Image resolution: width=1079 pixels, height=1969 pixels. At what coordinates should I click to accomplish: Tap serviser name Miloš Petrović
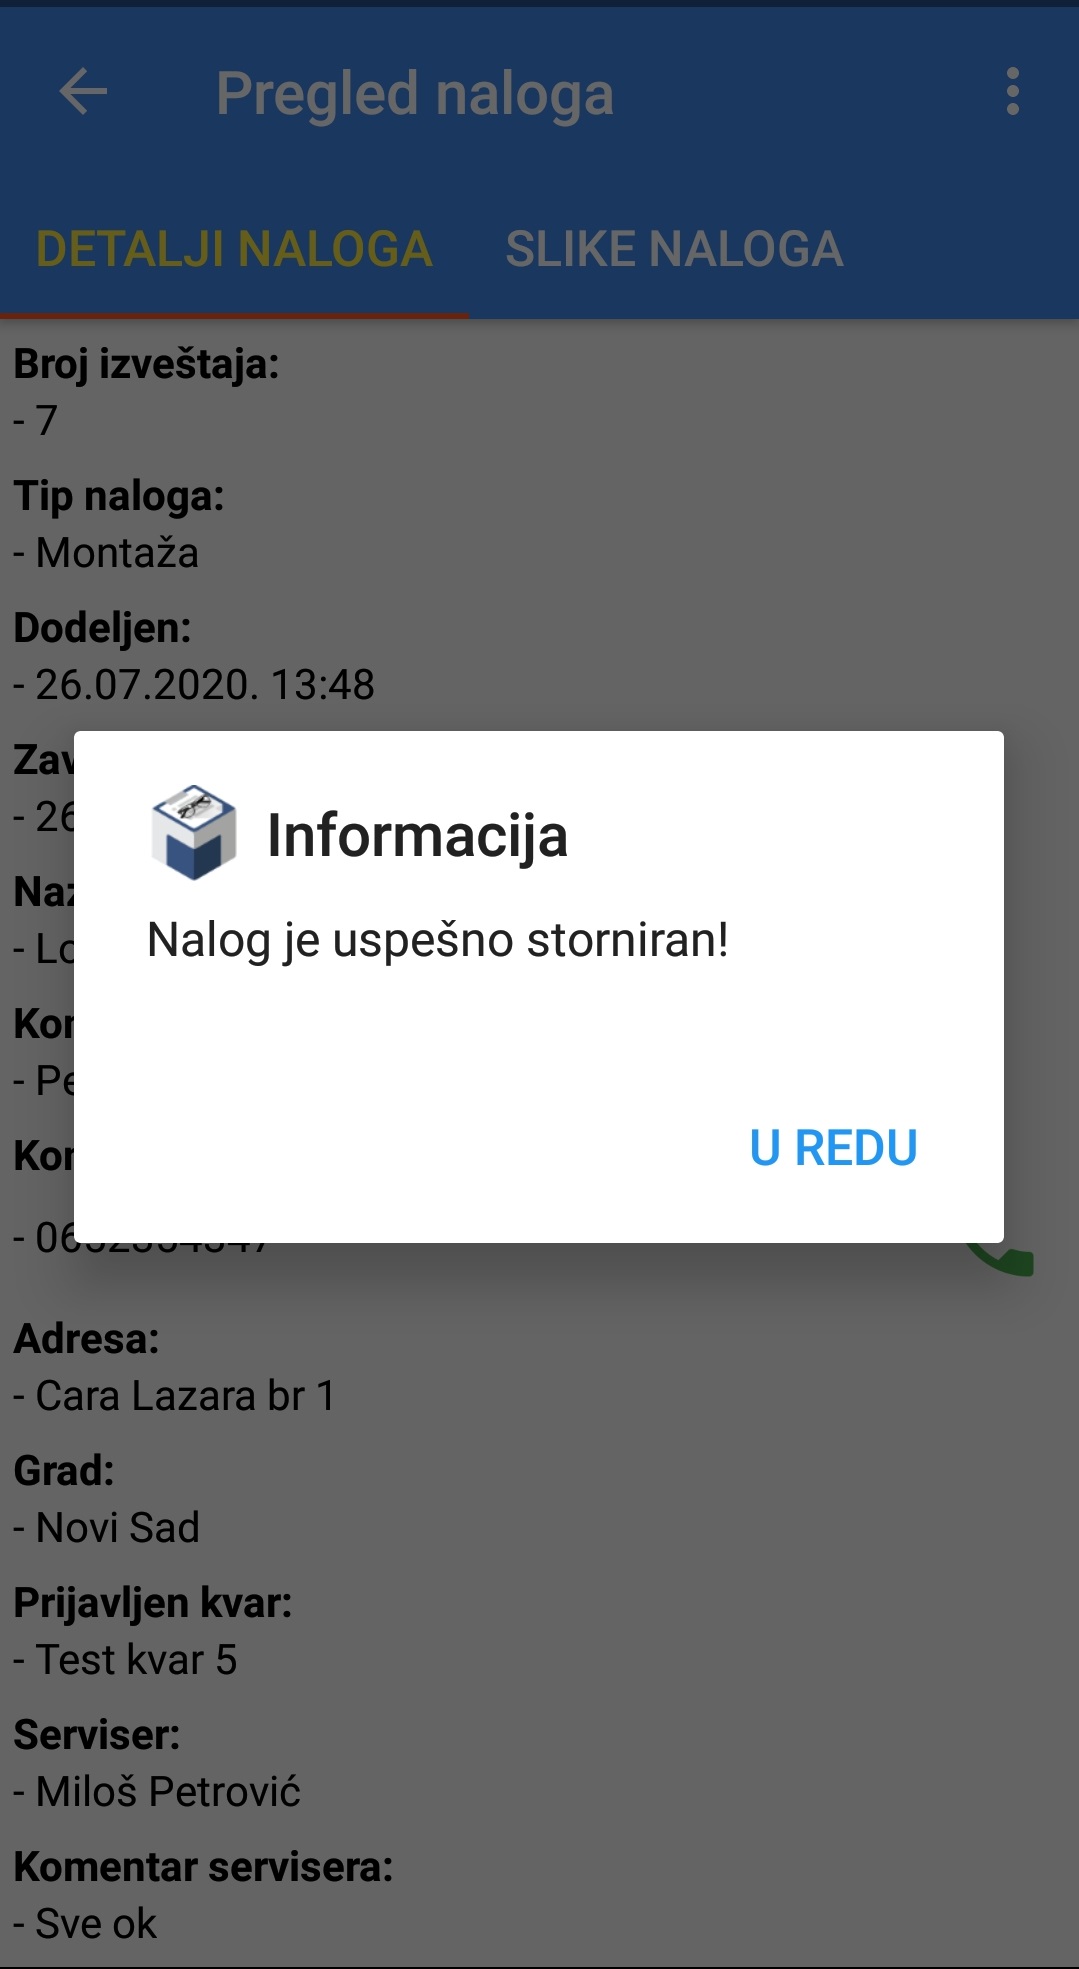[168, 1792]
